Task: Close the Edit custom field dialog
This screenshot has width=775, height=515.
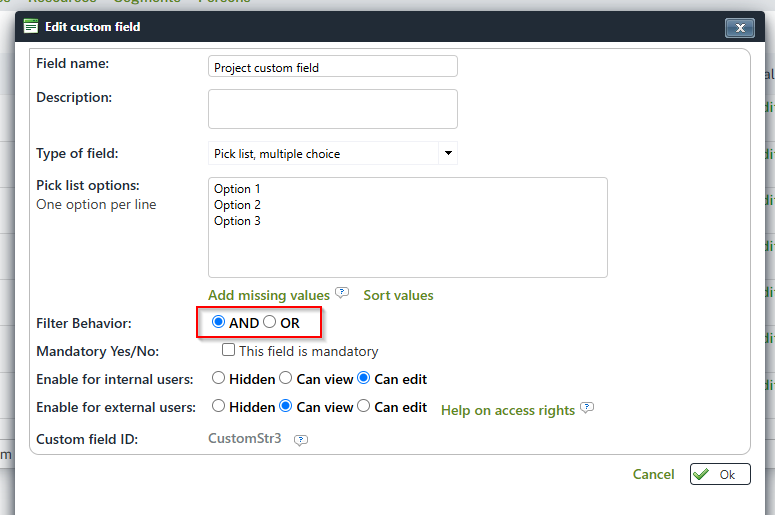Action: pyautogui.click(x=739, y=28)
